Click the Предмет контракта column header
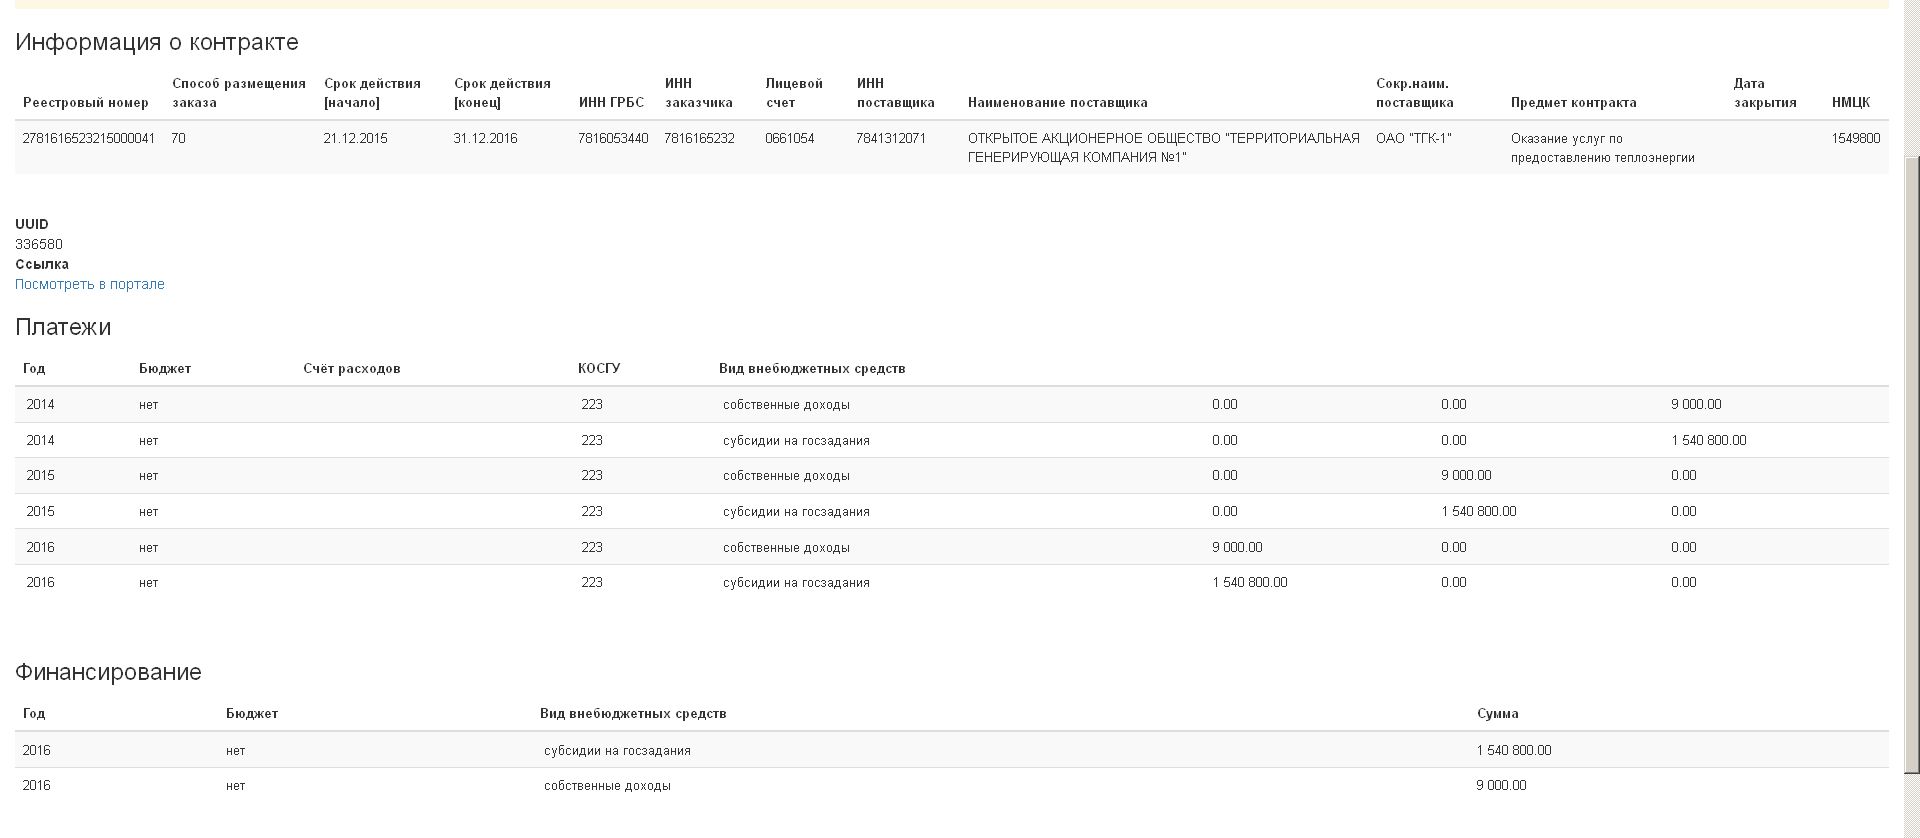The width and height of the screenshot is (1920, 838). [x=1573, y=103]
